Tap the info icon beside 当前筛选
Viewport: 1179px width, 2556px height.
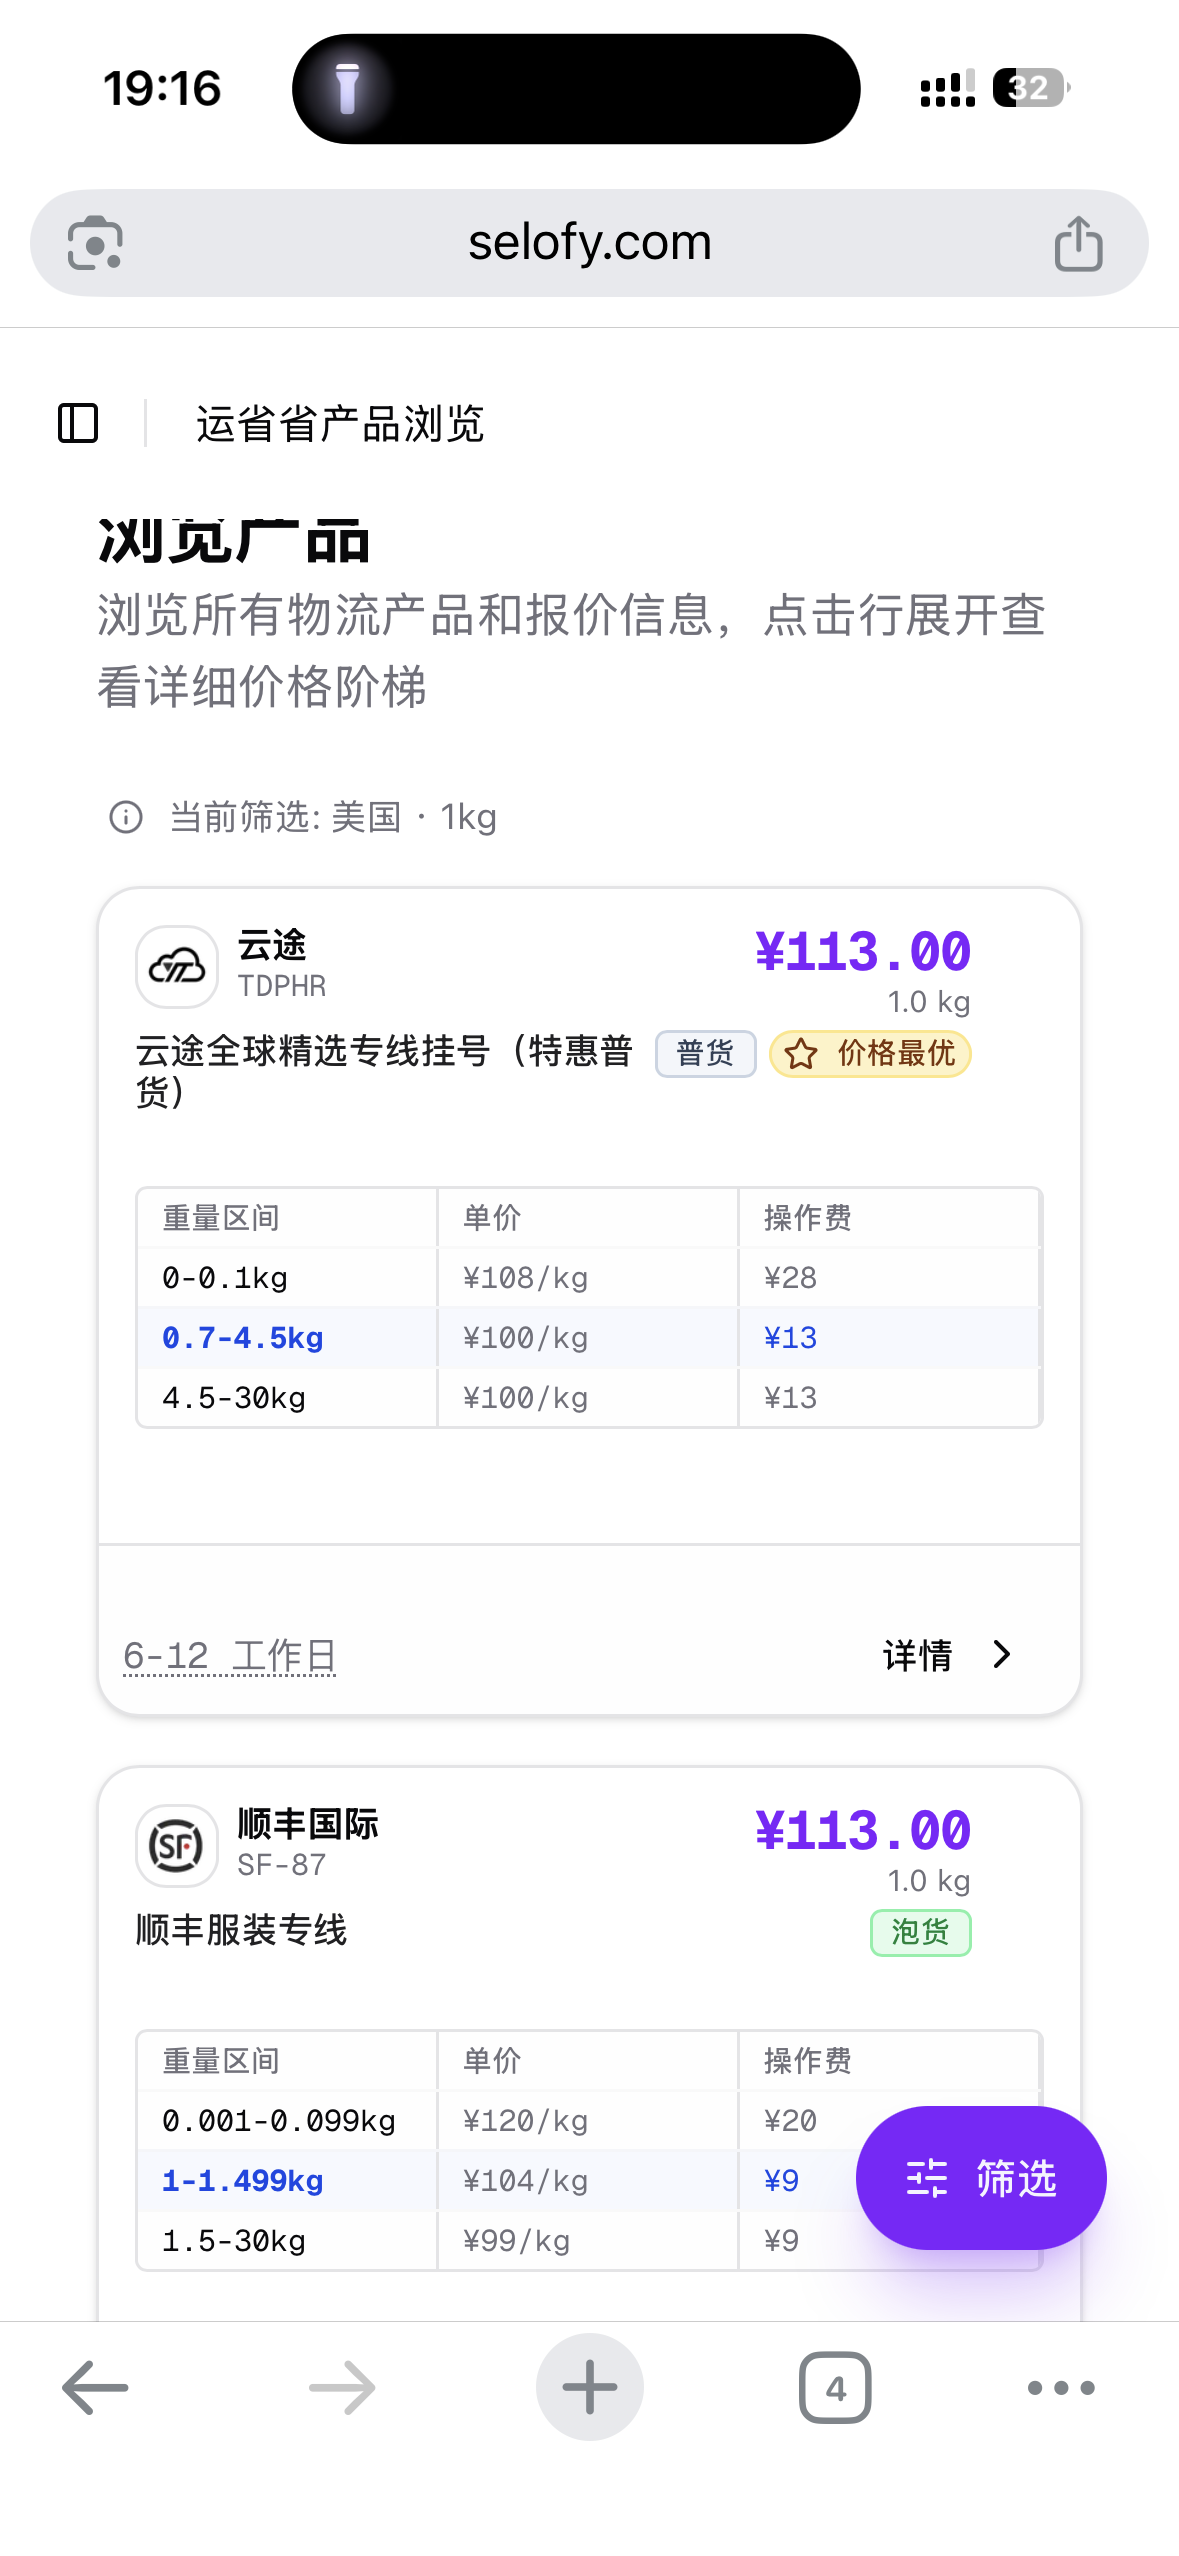[x=126, y=817]
